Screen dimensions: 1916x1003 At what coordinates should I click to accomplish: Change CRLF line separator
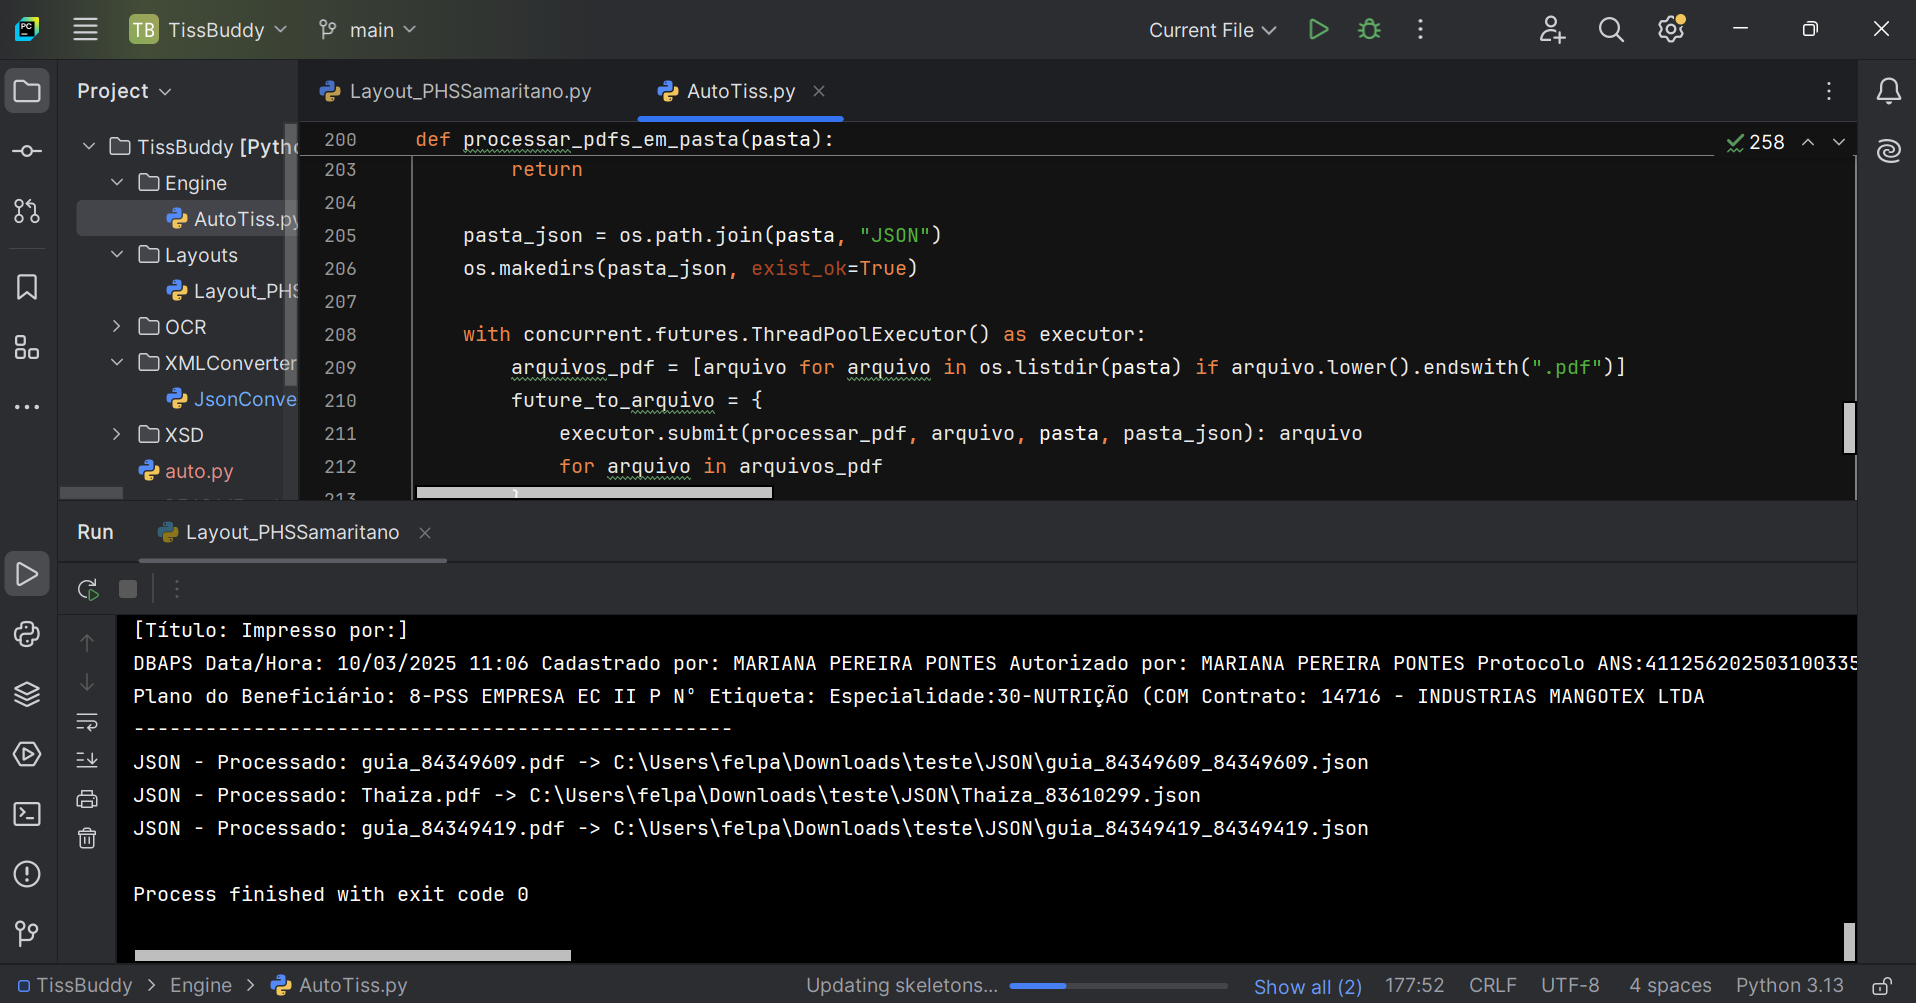coord(1492,986)
